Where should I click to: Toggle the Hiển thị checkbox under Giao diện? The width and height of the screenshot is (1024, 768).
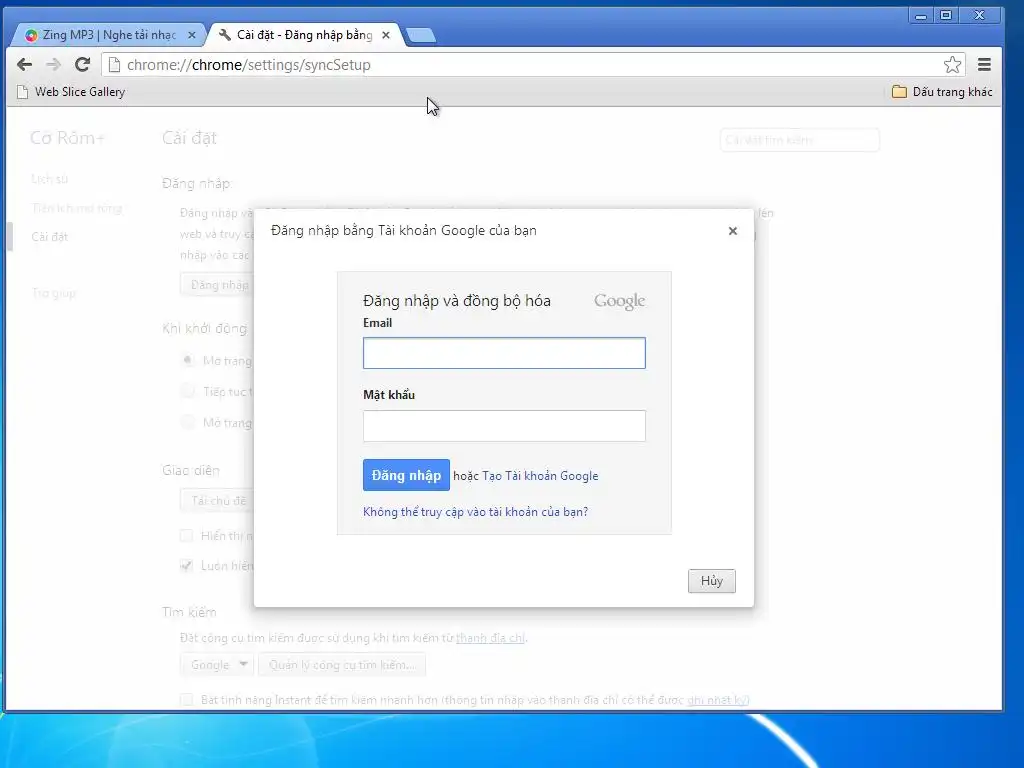187,536
